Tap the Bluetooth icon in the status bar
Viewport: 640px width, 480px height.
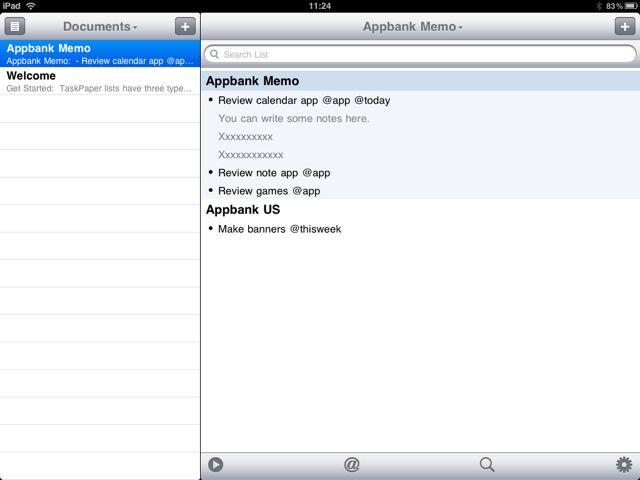pos(599,6)
